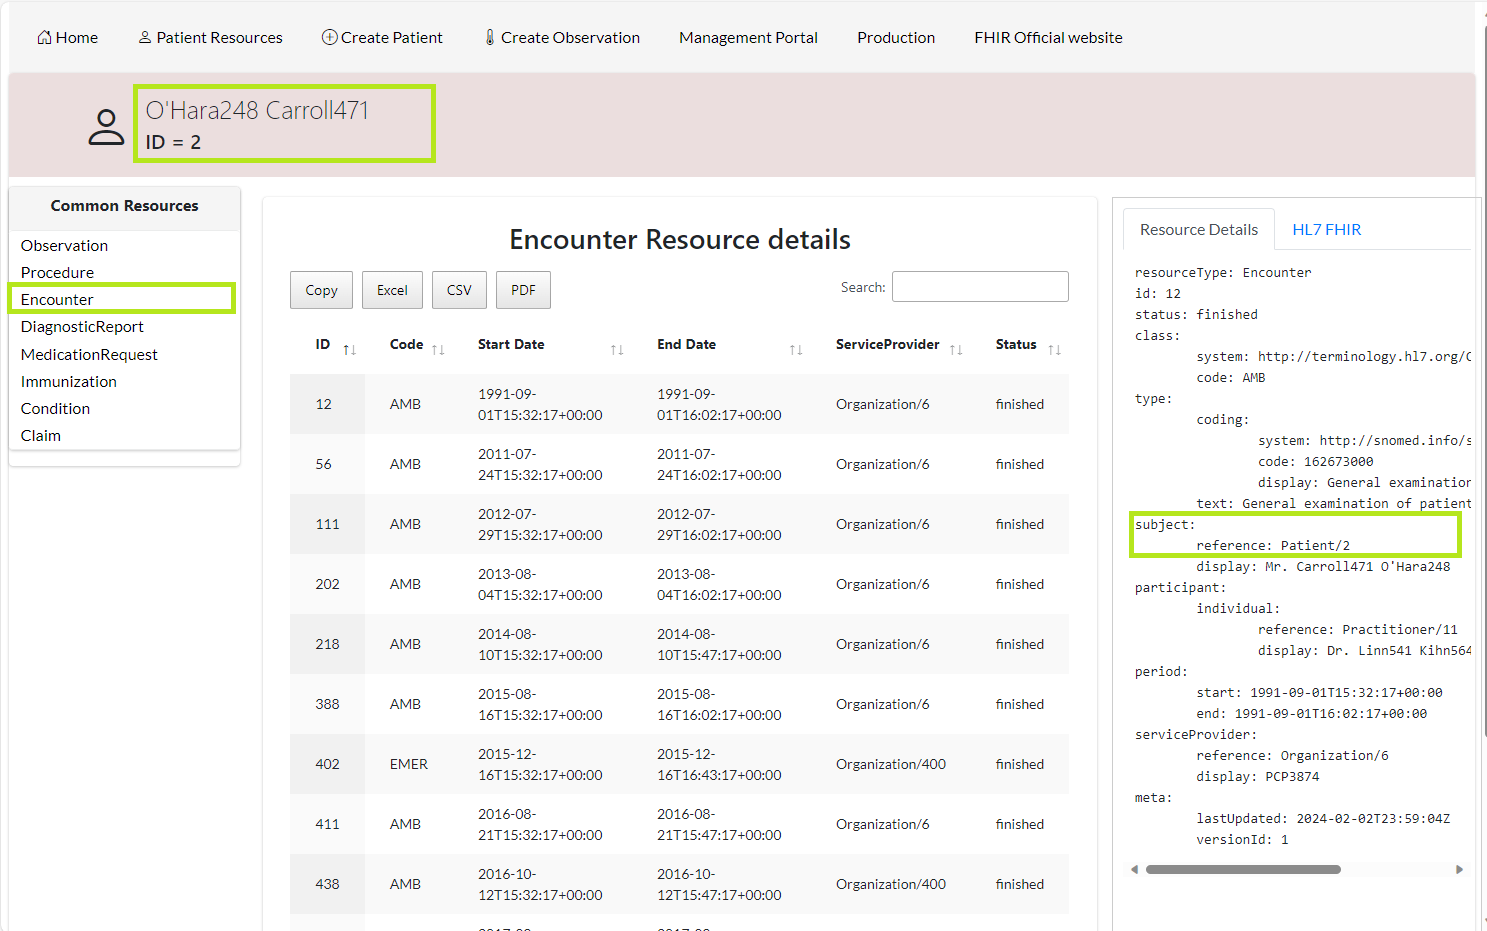
Task: Sort table by Code column arrows
Action: tap(438, 349)
